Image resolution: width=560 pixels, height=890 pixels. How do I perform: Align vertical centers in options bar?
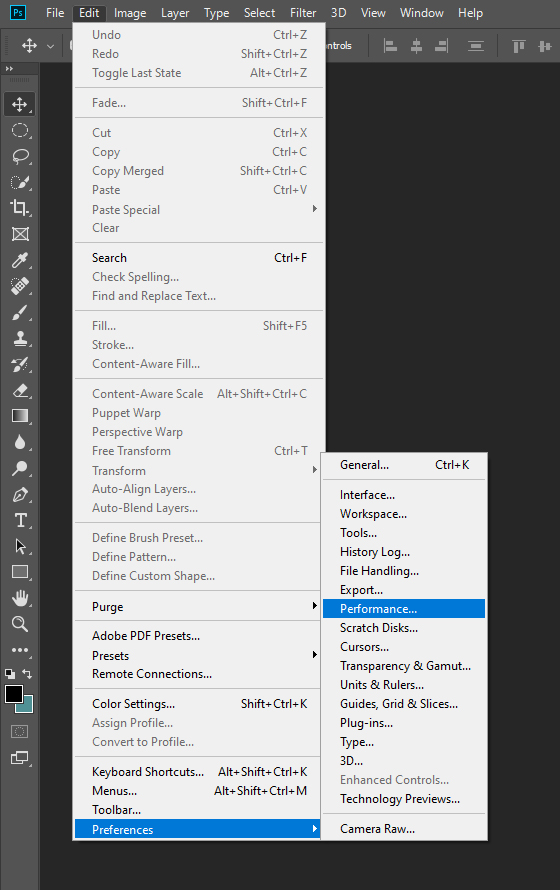pyautogui.click(x=545, y=46)
